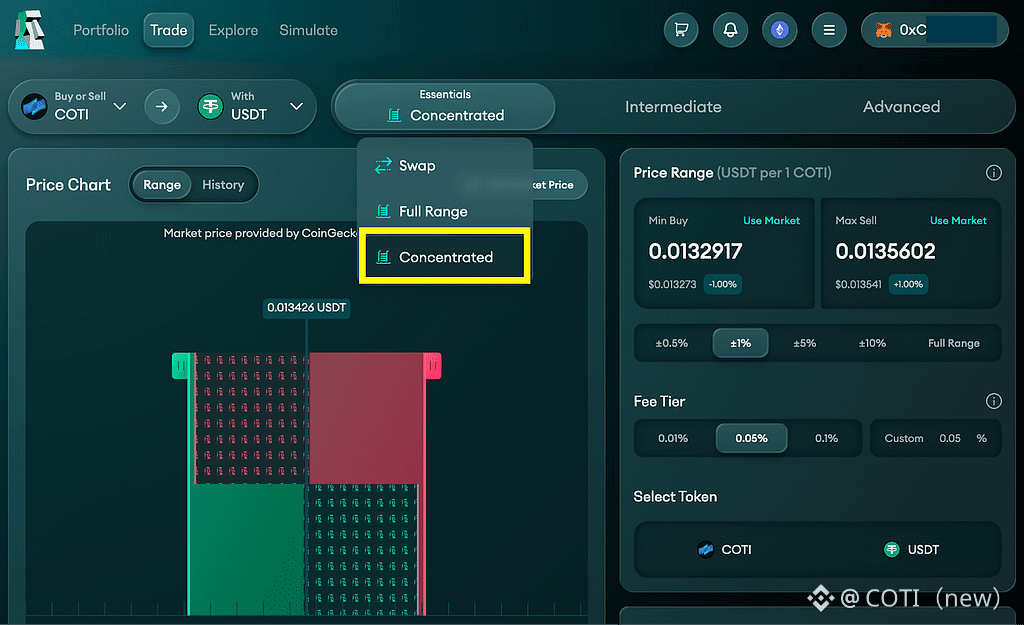Open the Trade page
The height and width of the screenshot is (625, 1024).
[168, 30]
